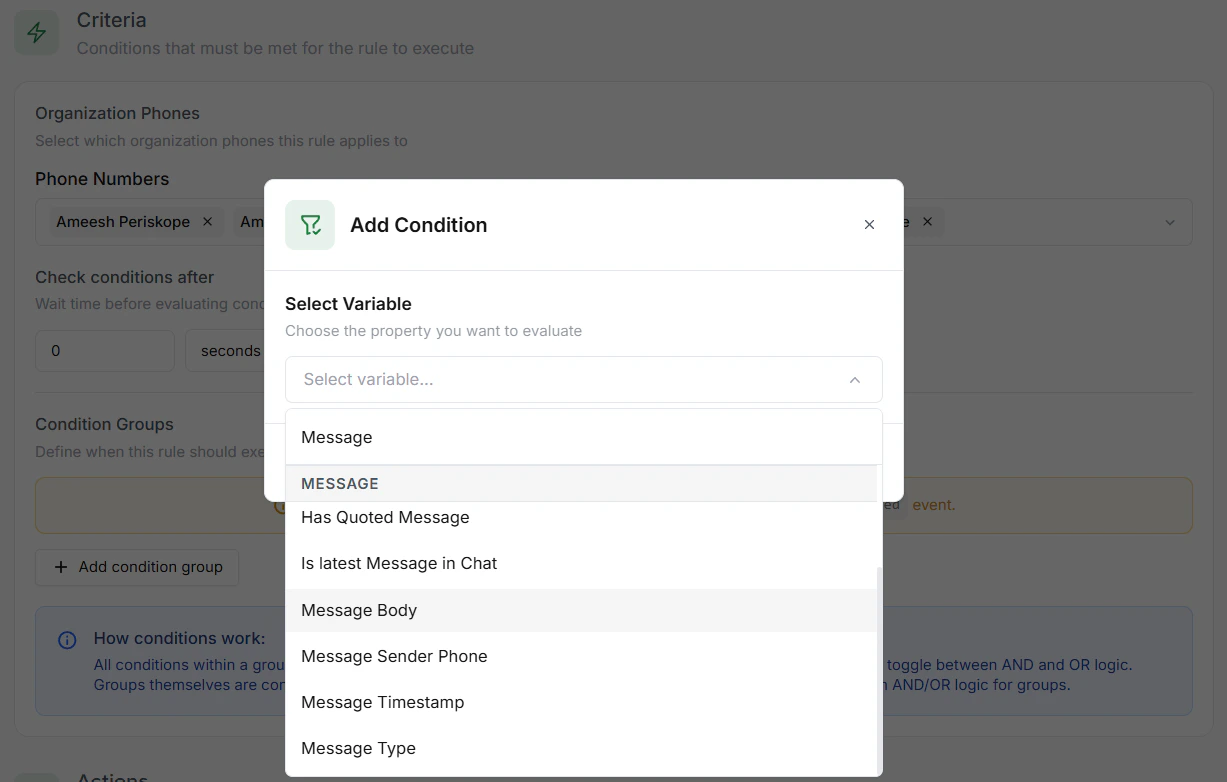
Task: Click the Add Condition filter icon
Action: [310, 225]
